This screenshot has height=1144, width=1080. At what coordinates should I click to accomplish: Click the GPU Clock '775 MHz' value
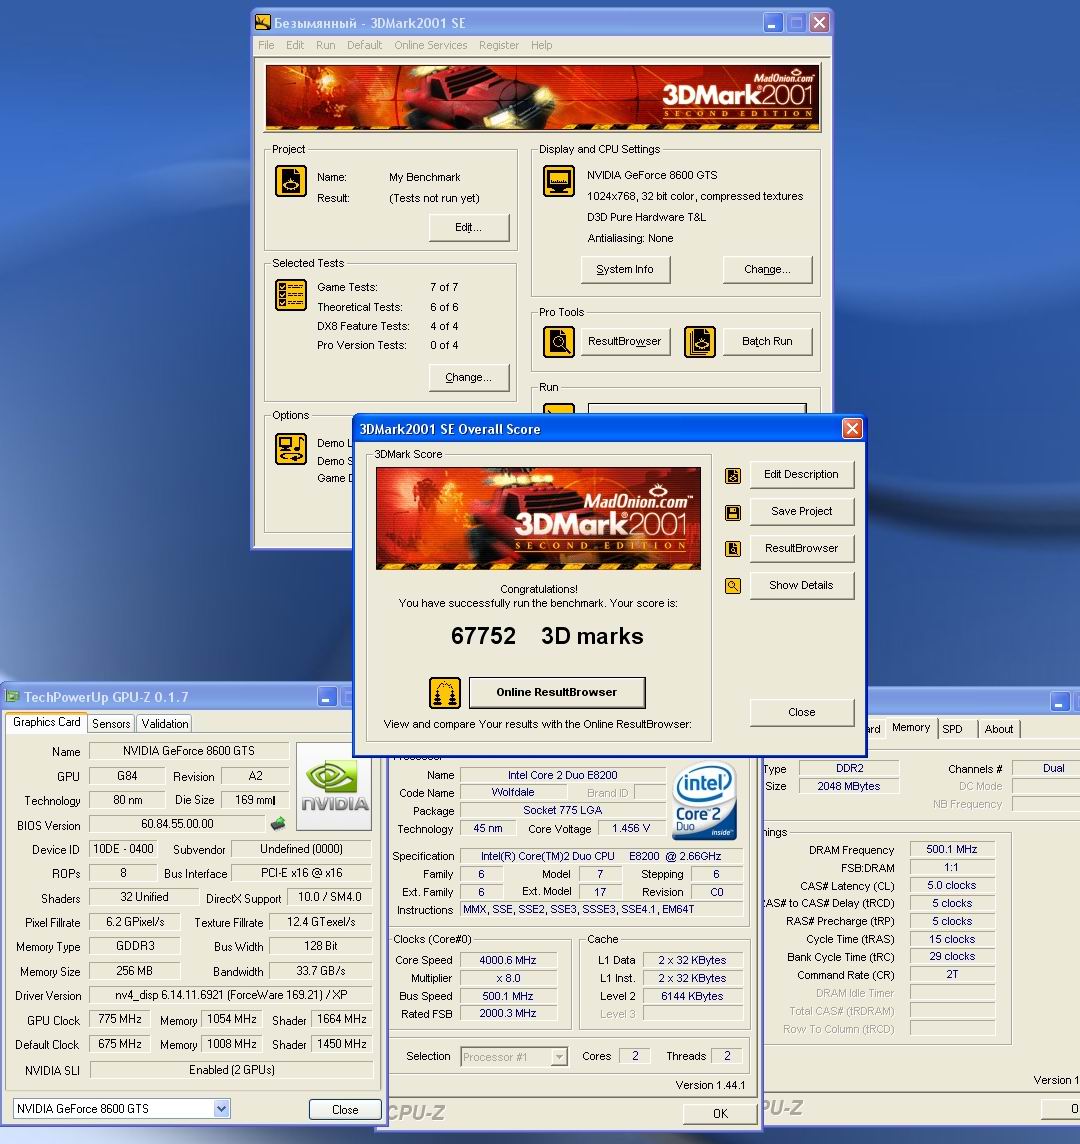point(120,1019)
